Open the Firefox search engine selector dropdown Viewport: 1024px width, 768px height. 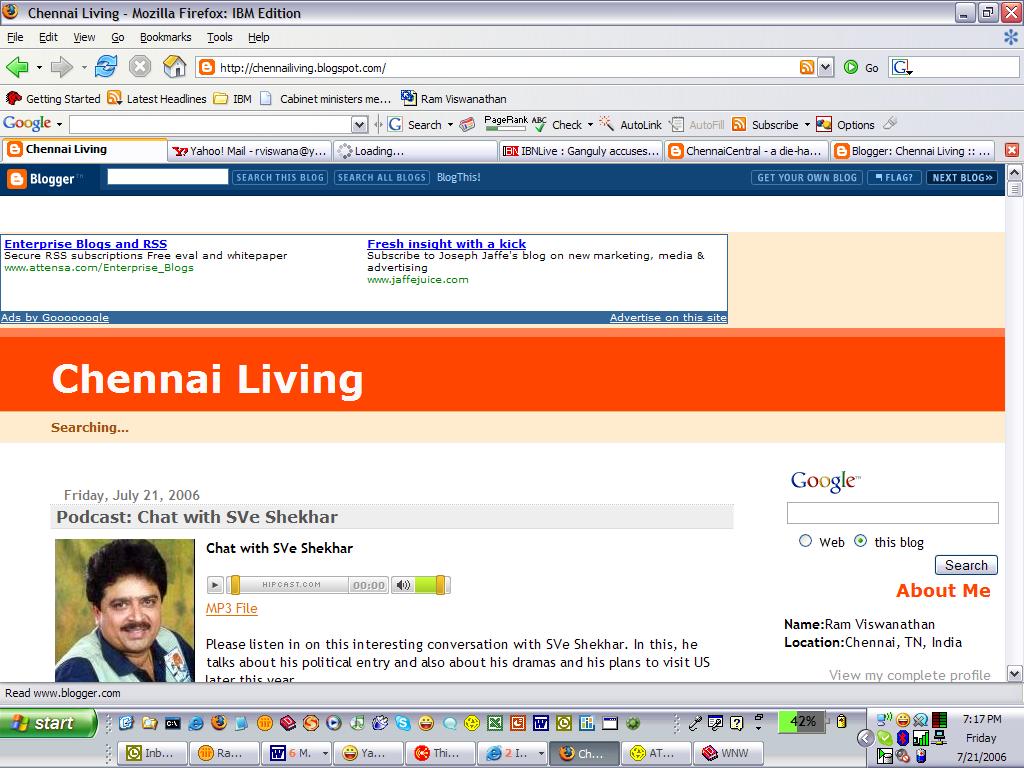pos(902,67)
